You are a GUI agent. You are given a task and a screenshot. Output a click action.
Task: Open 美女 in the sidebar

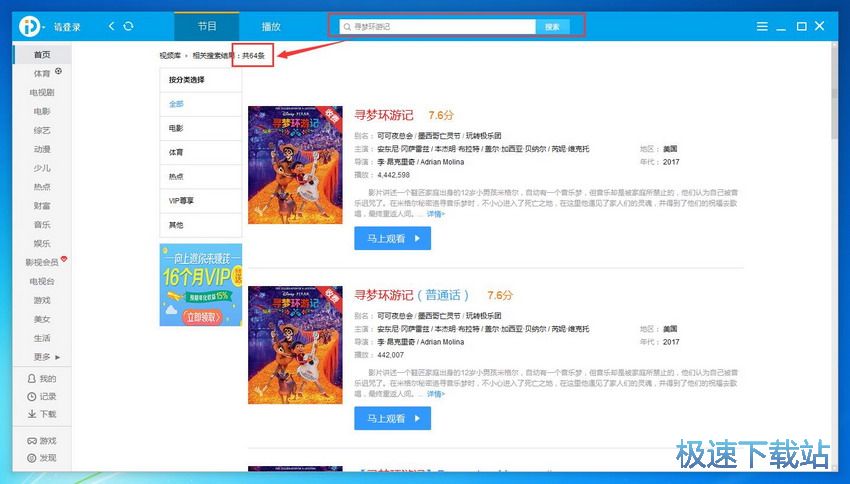coord(42,319)
